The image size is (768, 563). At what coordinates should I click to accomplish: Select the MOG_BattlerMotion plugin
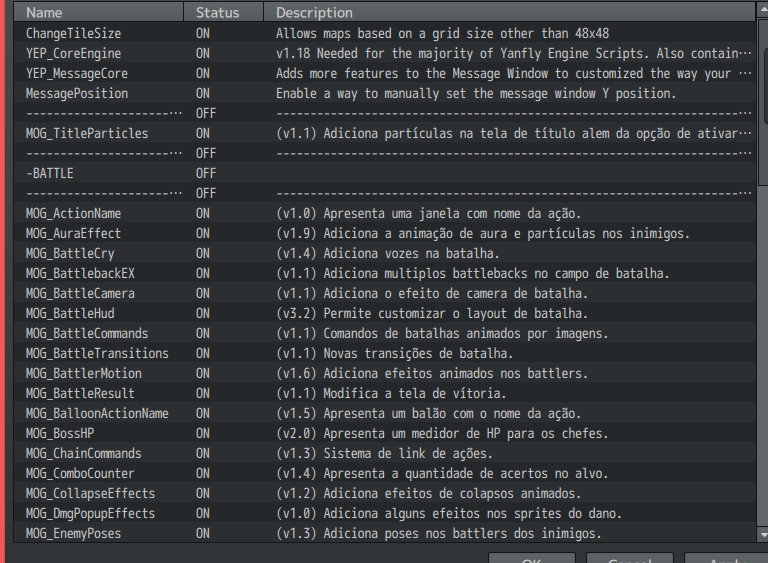pos(384,373)
